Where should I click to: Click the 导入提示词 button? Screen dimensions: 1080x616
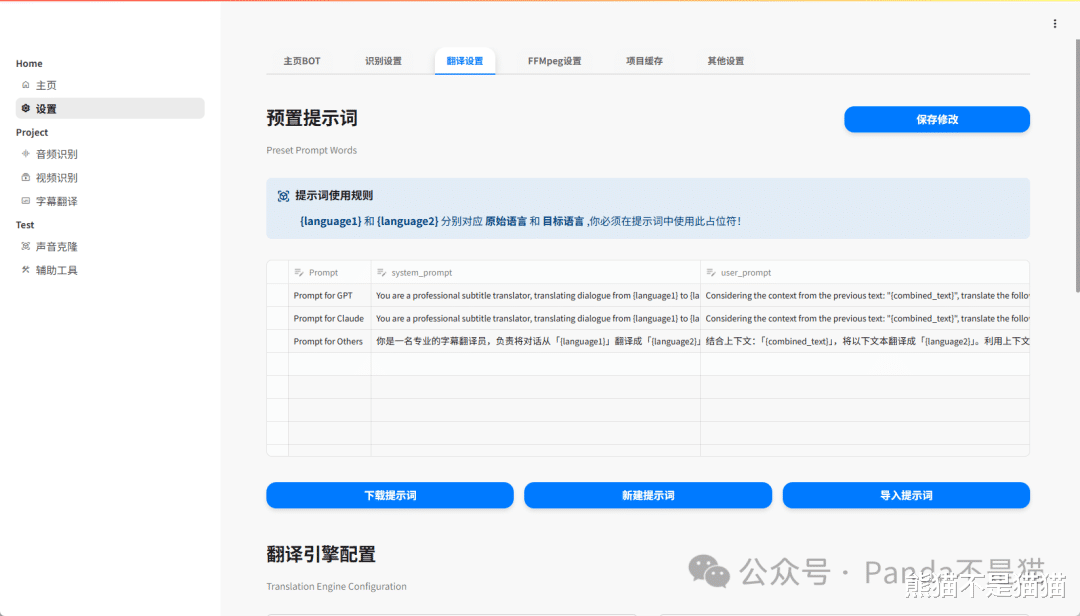[x=906, y=495]
